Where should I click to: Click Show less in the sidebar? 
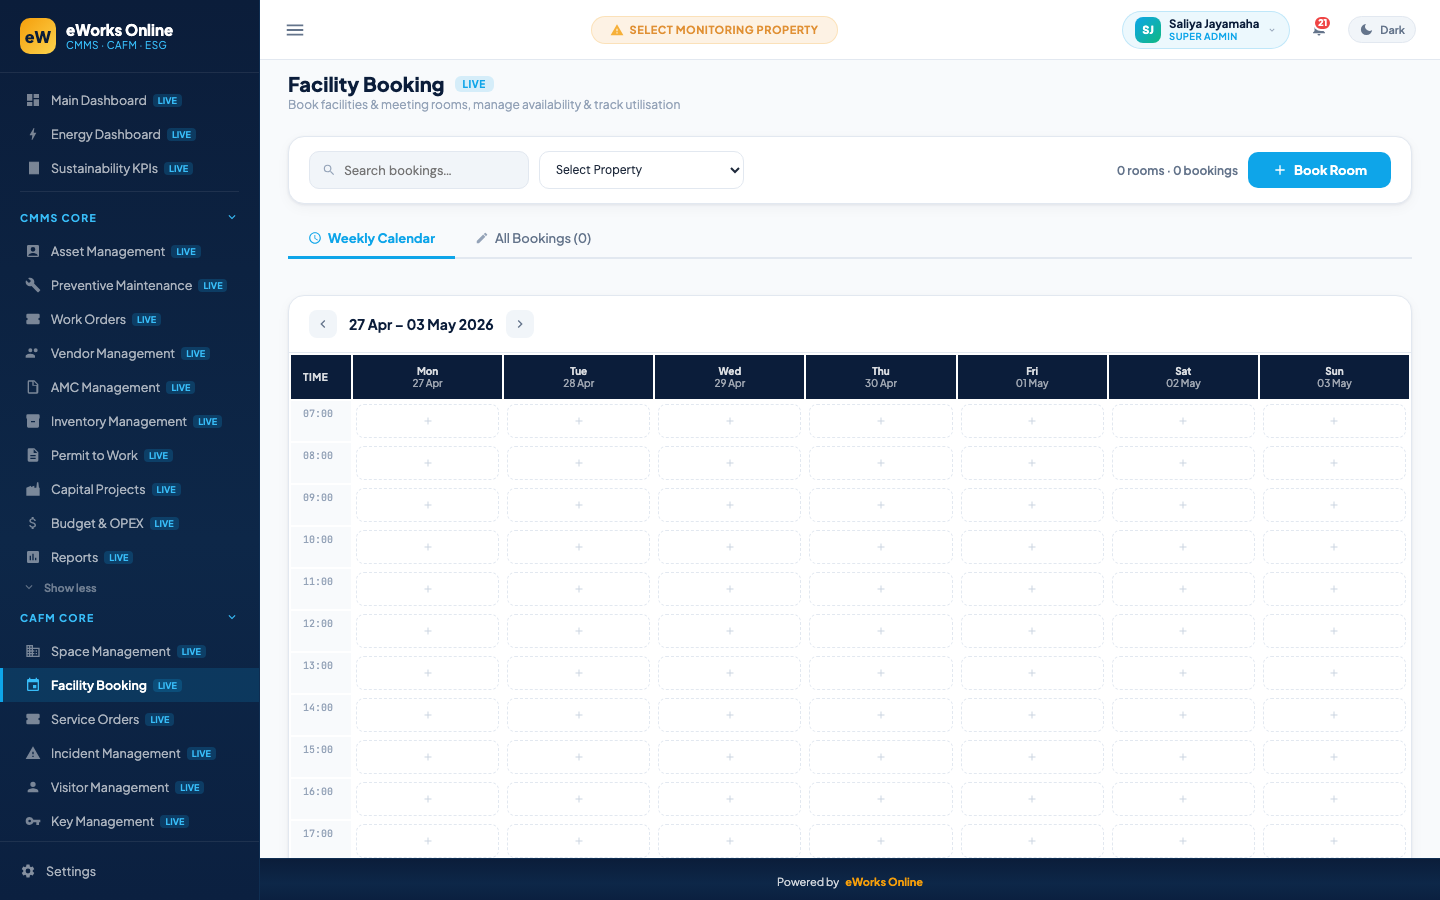click(x=70, y=588)
